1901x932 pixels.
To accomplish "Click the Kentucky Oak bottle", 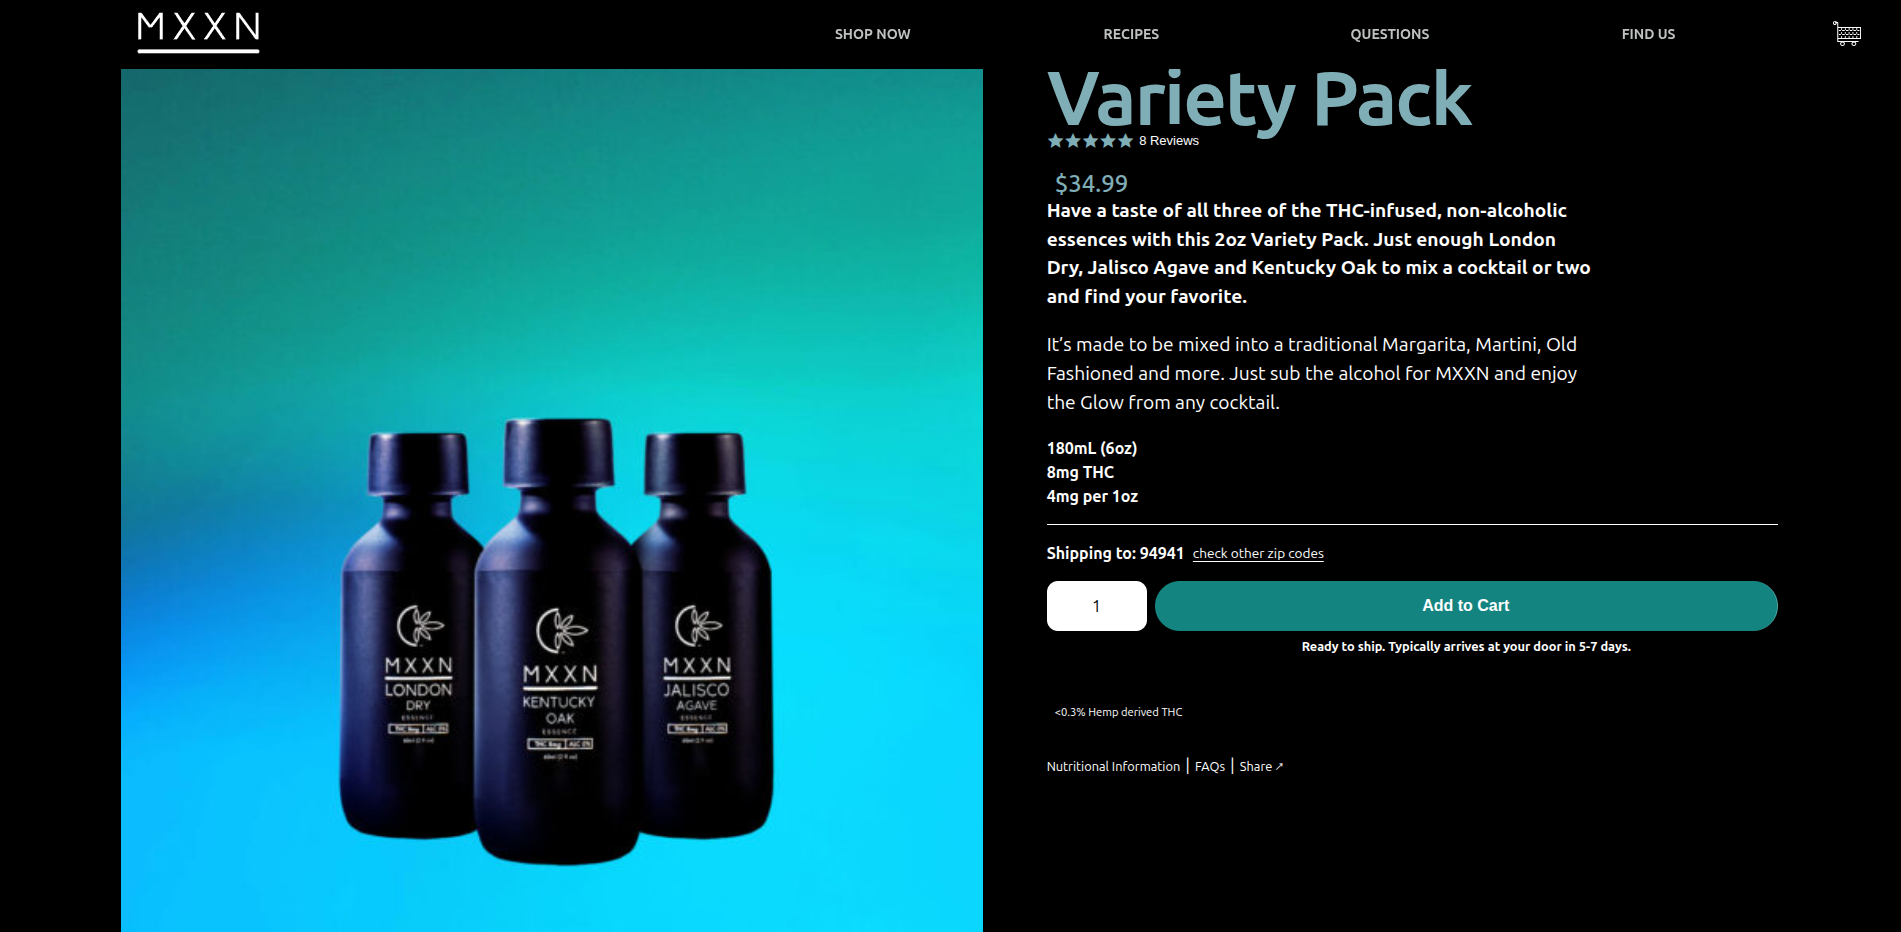I will pyautogui.click(x=558, y=640).
